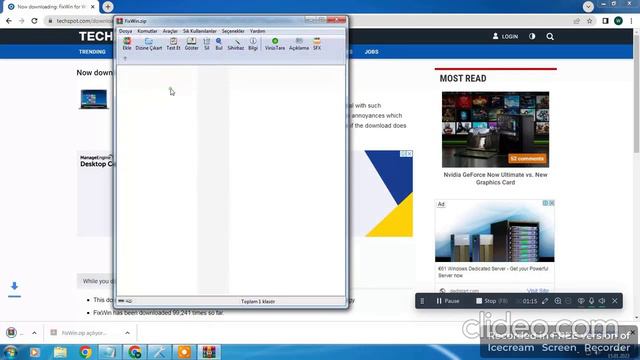Image resolution: width=640 pixels, height=360 pixels.
Task: Open Google Chrome from the taskbar
Action: click(x=85, y=352)
